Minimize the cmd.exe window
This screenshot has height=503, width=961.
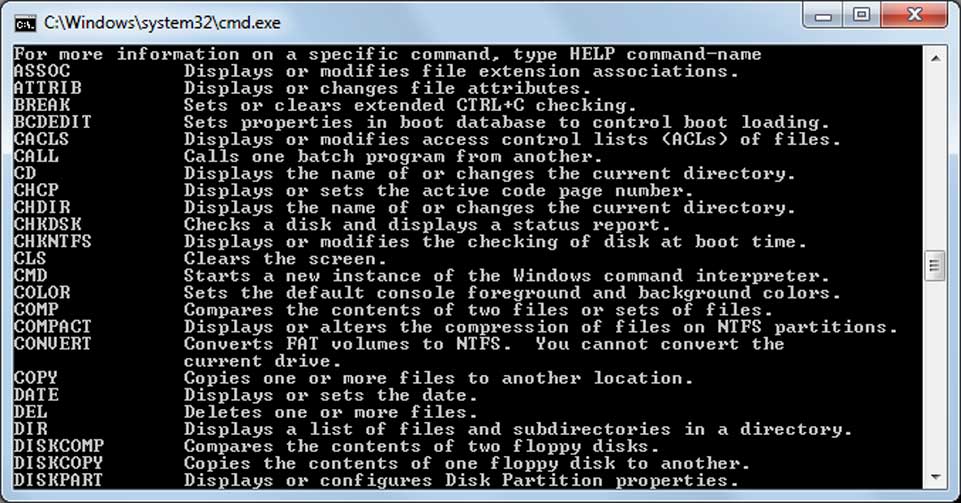(823, 15)
